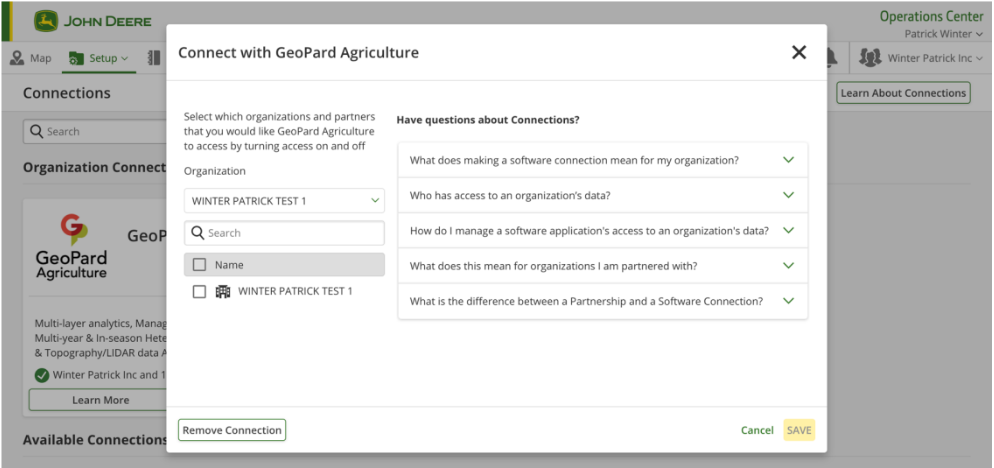Expand the Partnership vs Software Connection question
This screenshot has width=994, height=468.
(602, 301)
